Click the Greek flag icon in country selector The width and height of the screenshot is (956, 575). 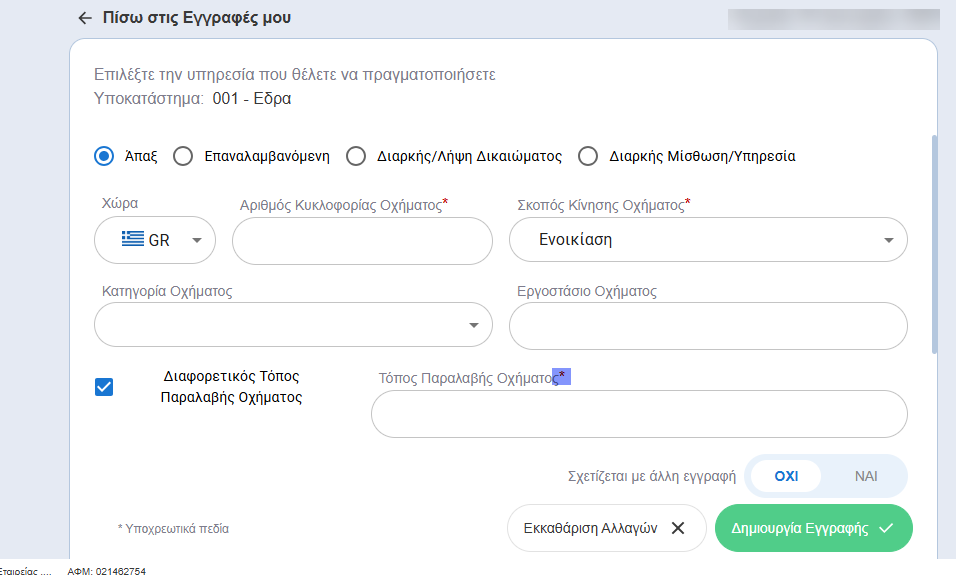coord(132,240)
